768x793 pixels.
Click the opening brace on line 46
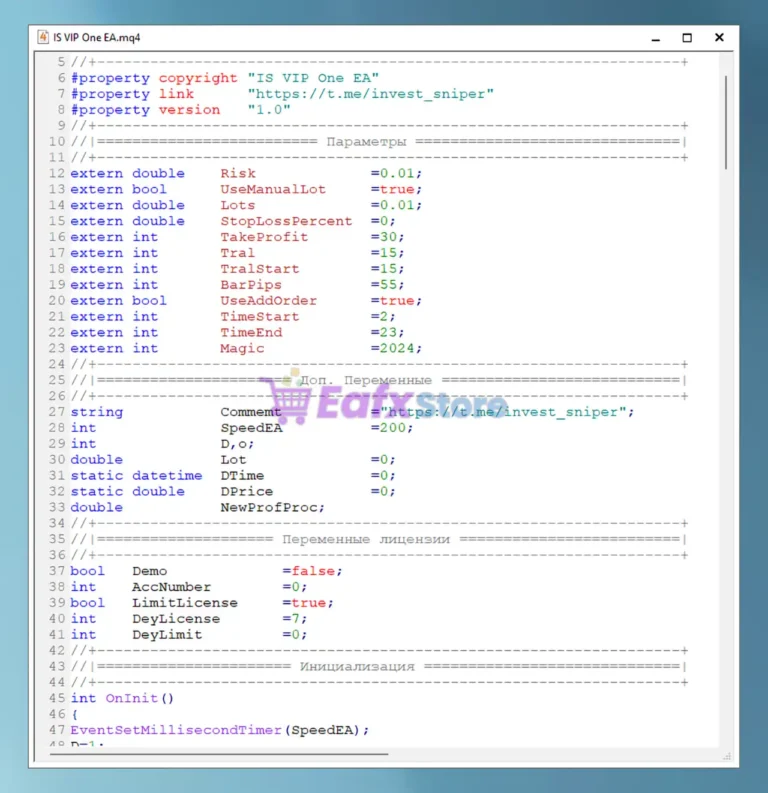74,715
